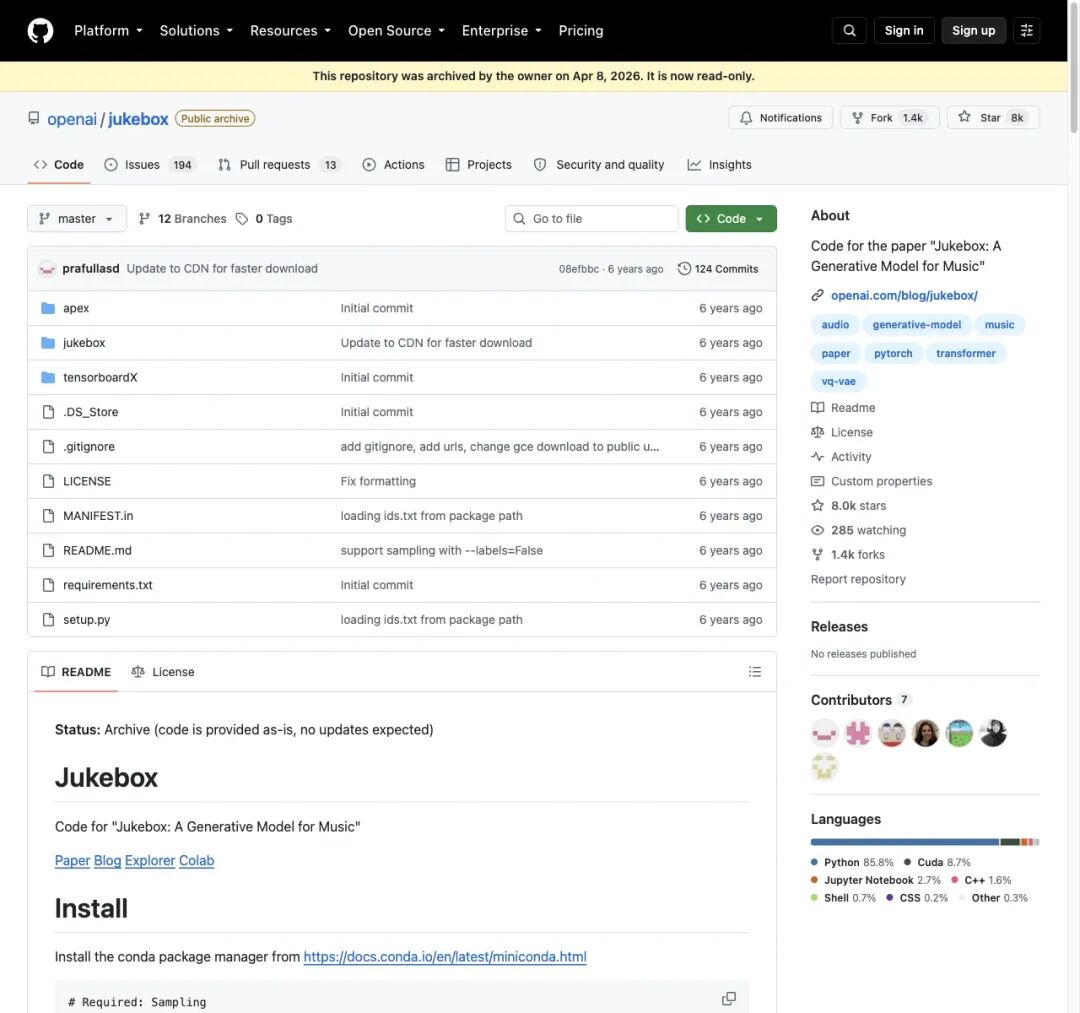Open the green Code dropdown button
Image resolution: width=1080 pixels, height=1013 pixels.
731,218
